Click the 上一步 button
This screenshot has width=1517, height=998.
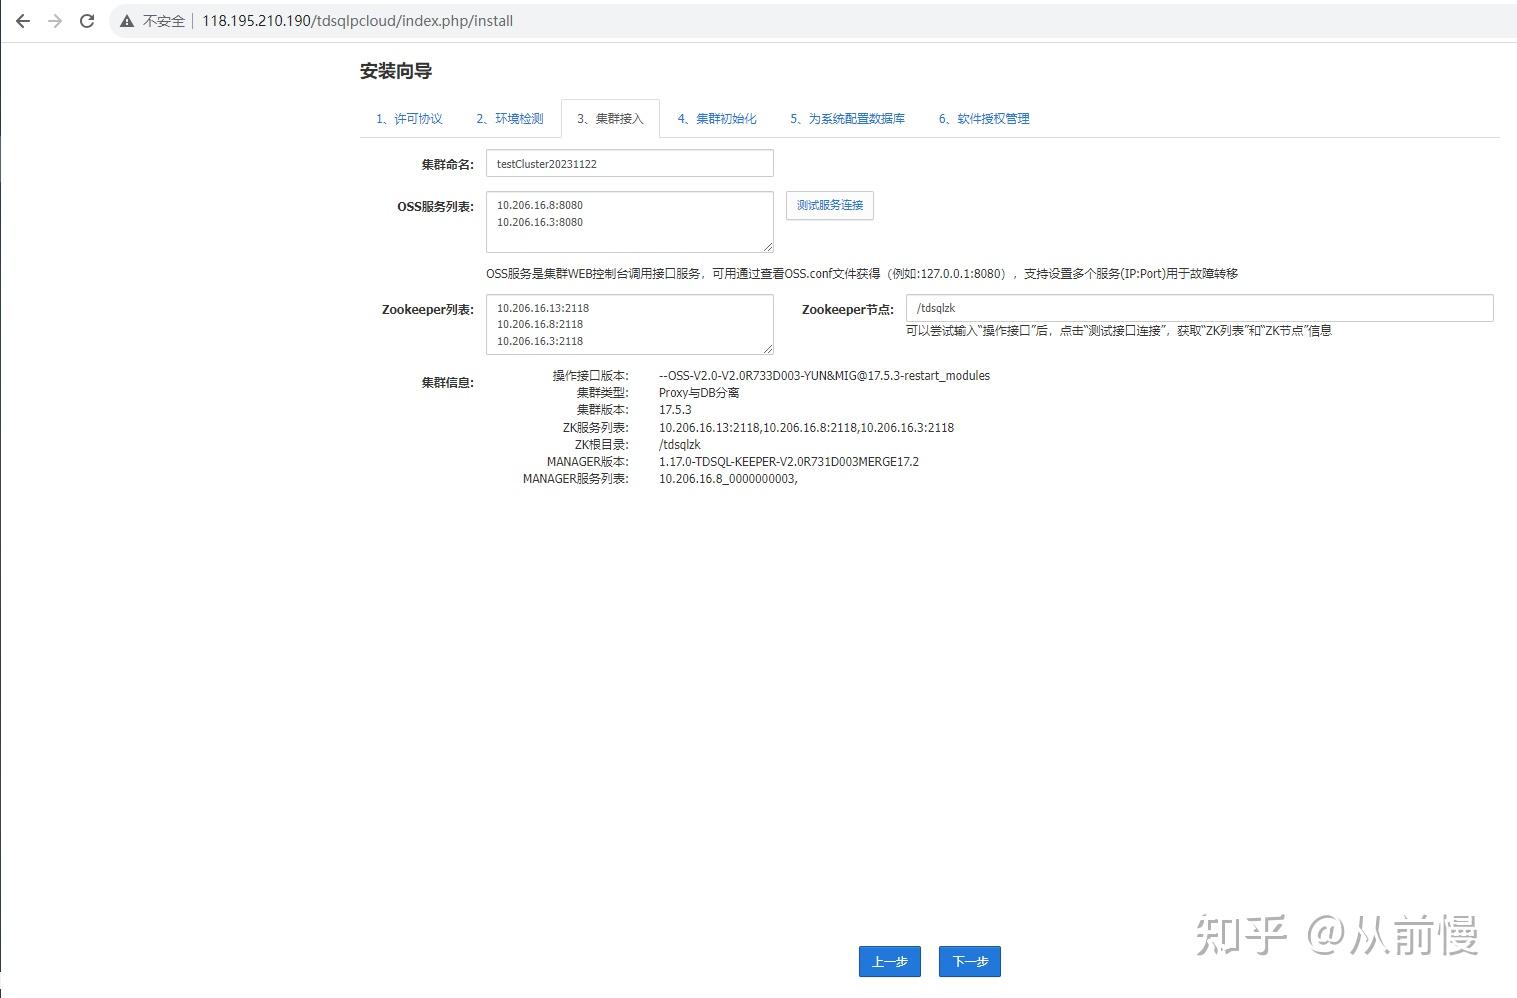[889, 961]
